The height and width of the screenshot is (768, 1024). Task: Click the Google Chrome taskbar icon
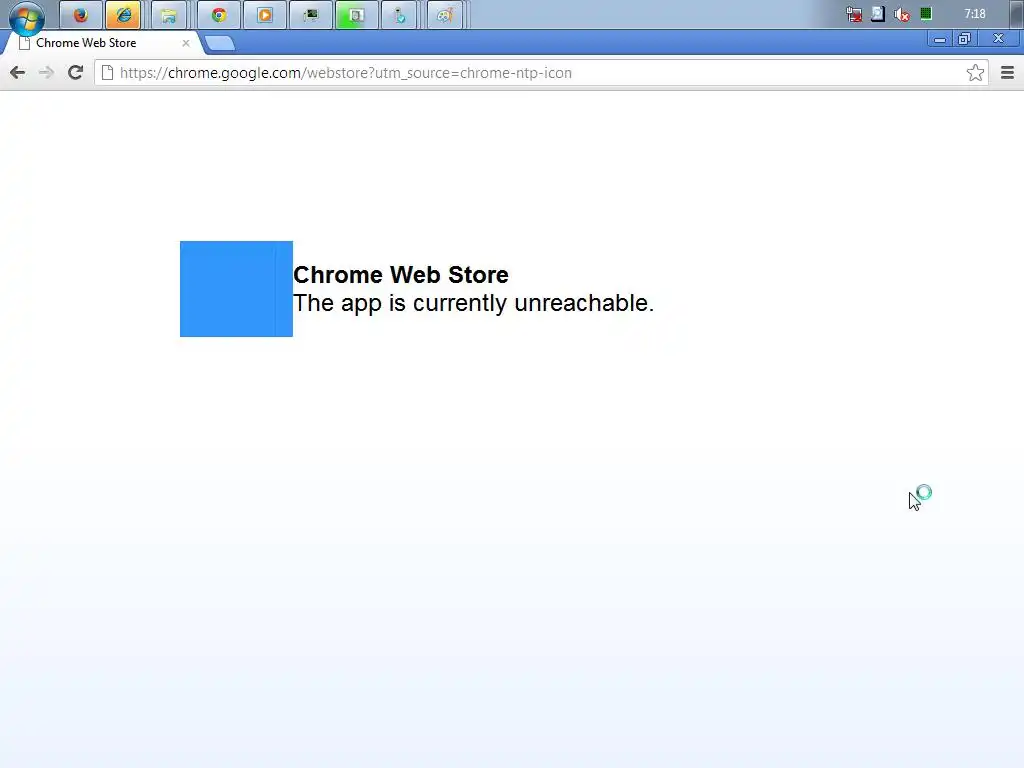coord(219,15)
